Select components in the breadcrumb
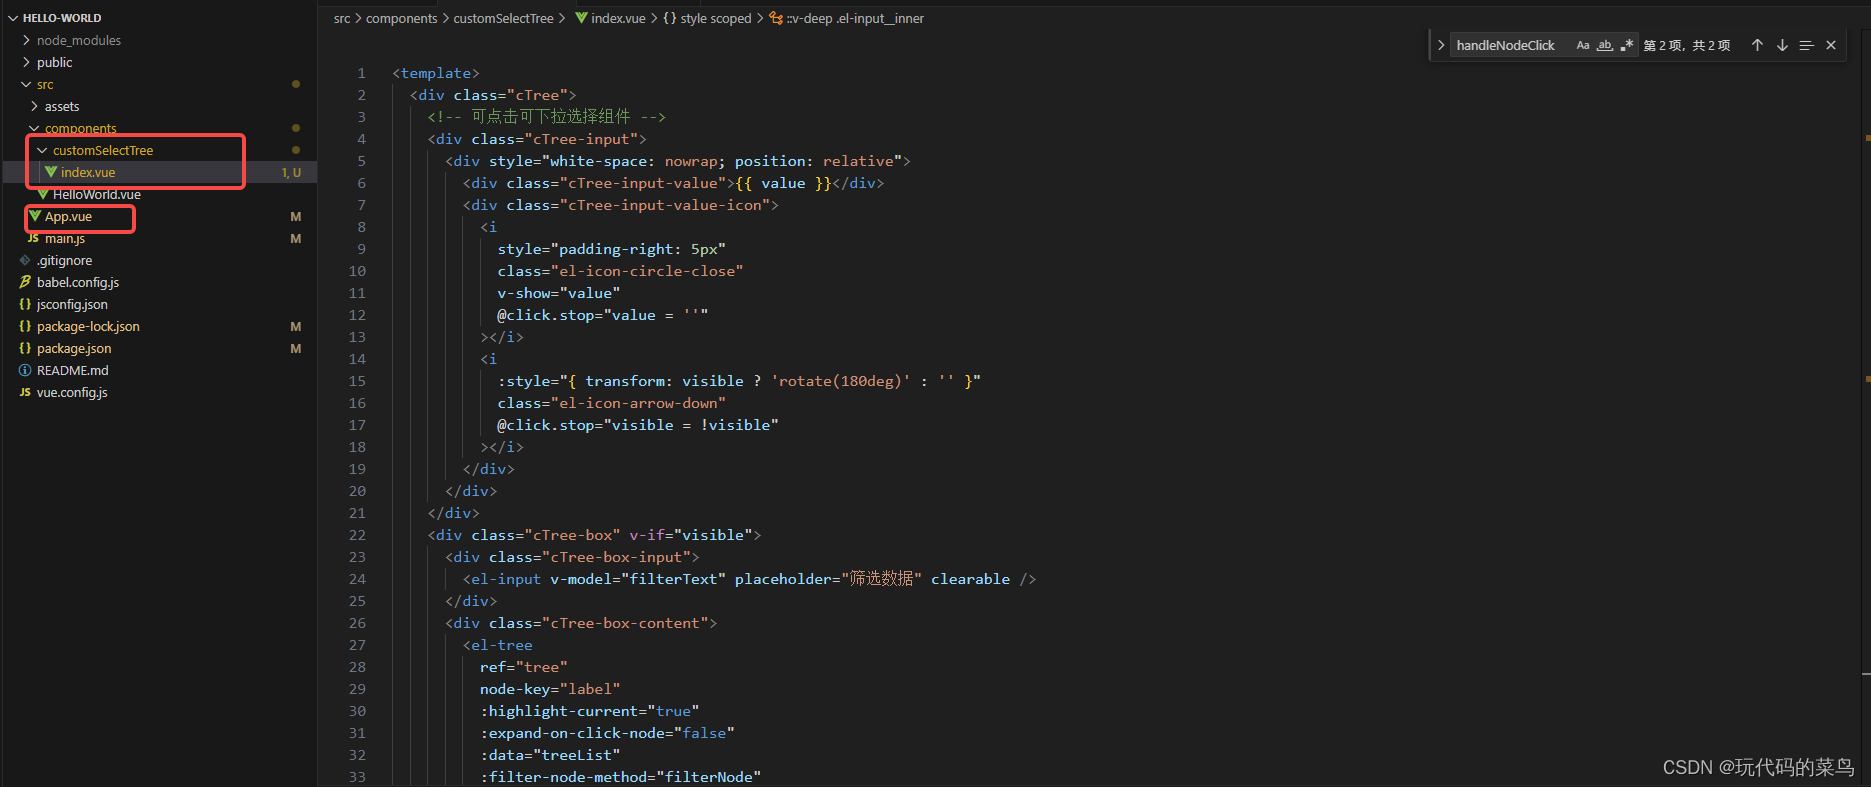 click(401, 18)
